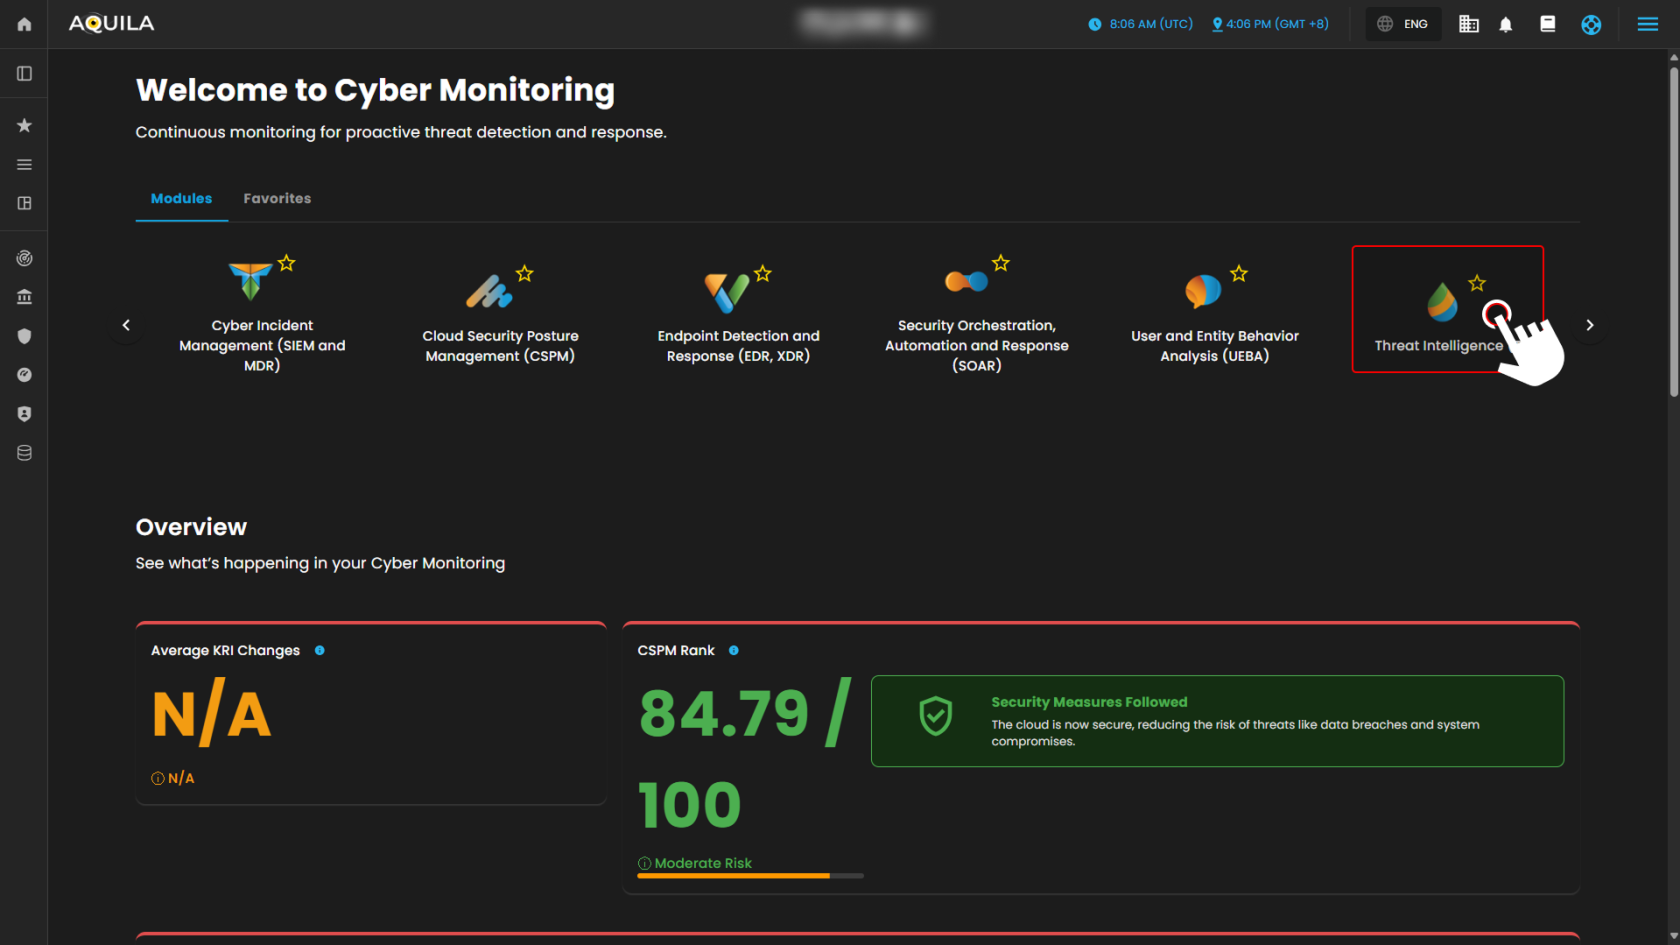
Task: Click the home icon in the sidebar
Action: (x=24, y=24)
